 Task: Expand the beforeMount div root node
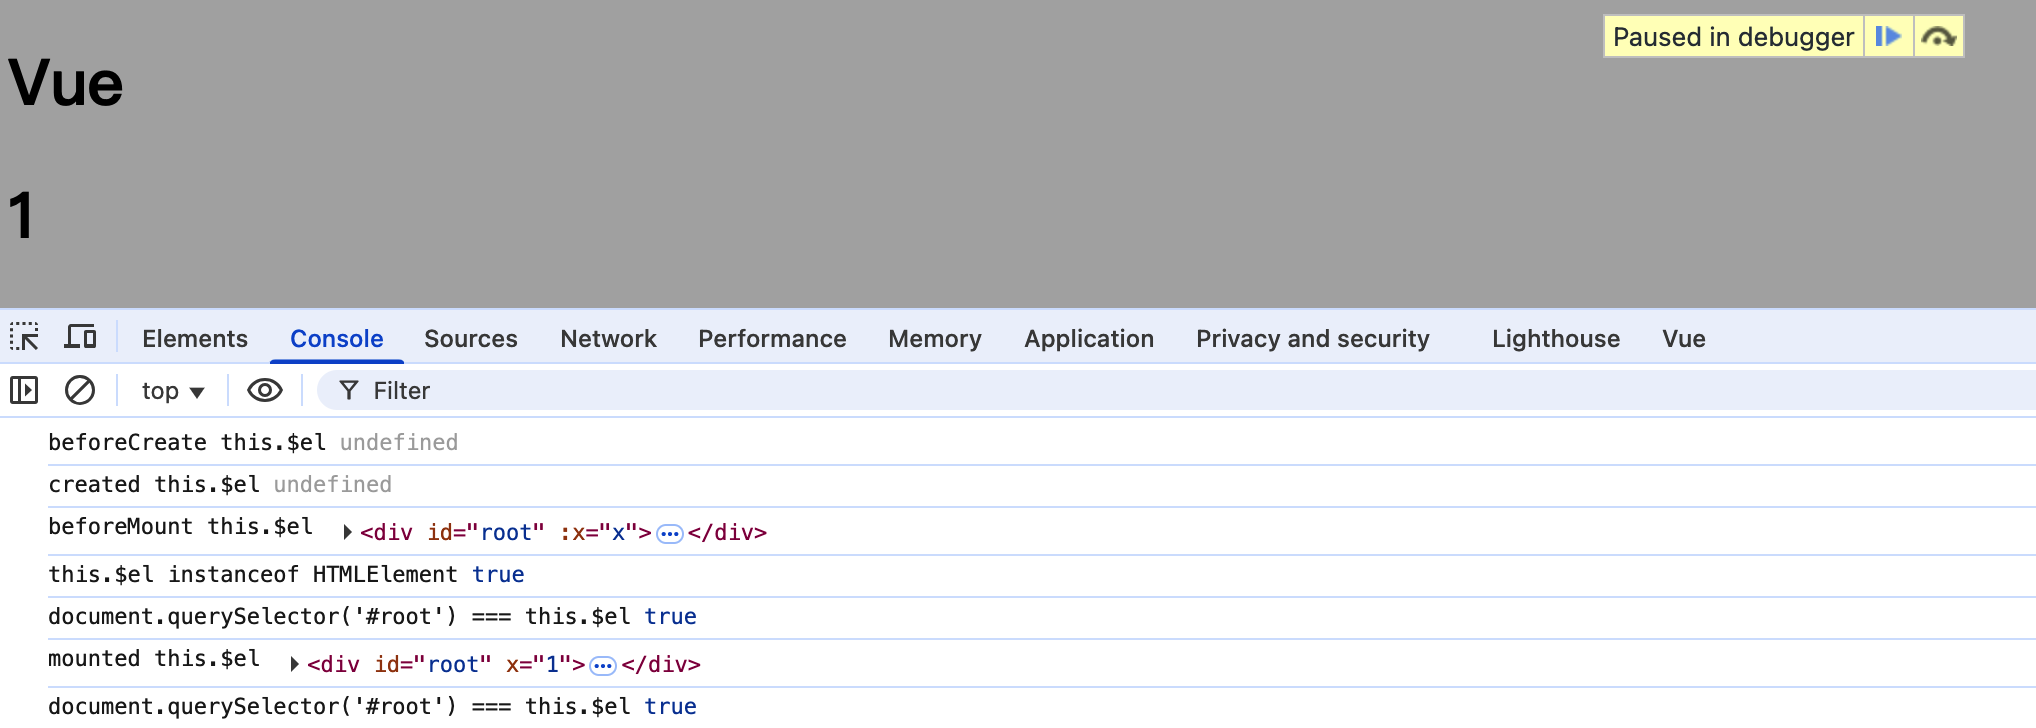tap(347, 533)
